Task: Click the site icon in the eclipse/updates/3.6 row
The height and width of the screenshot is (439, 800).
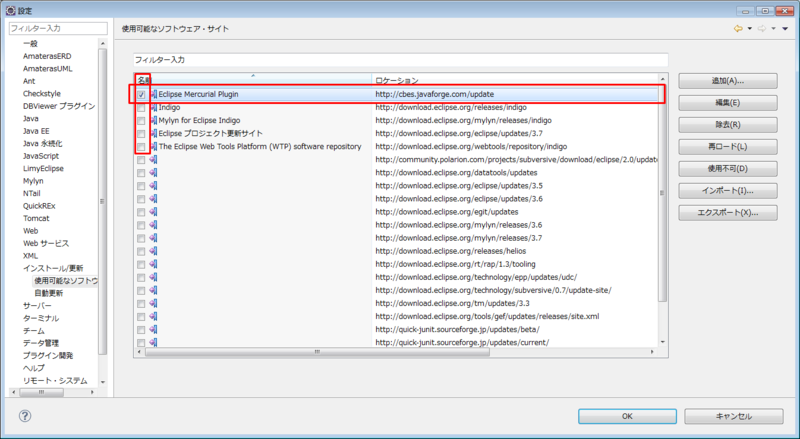Action: pos(153,199)
